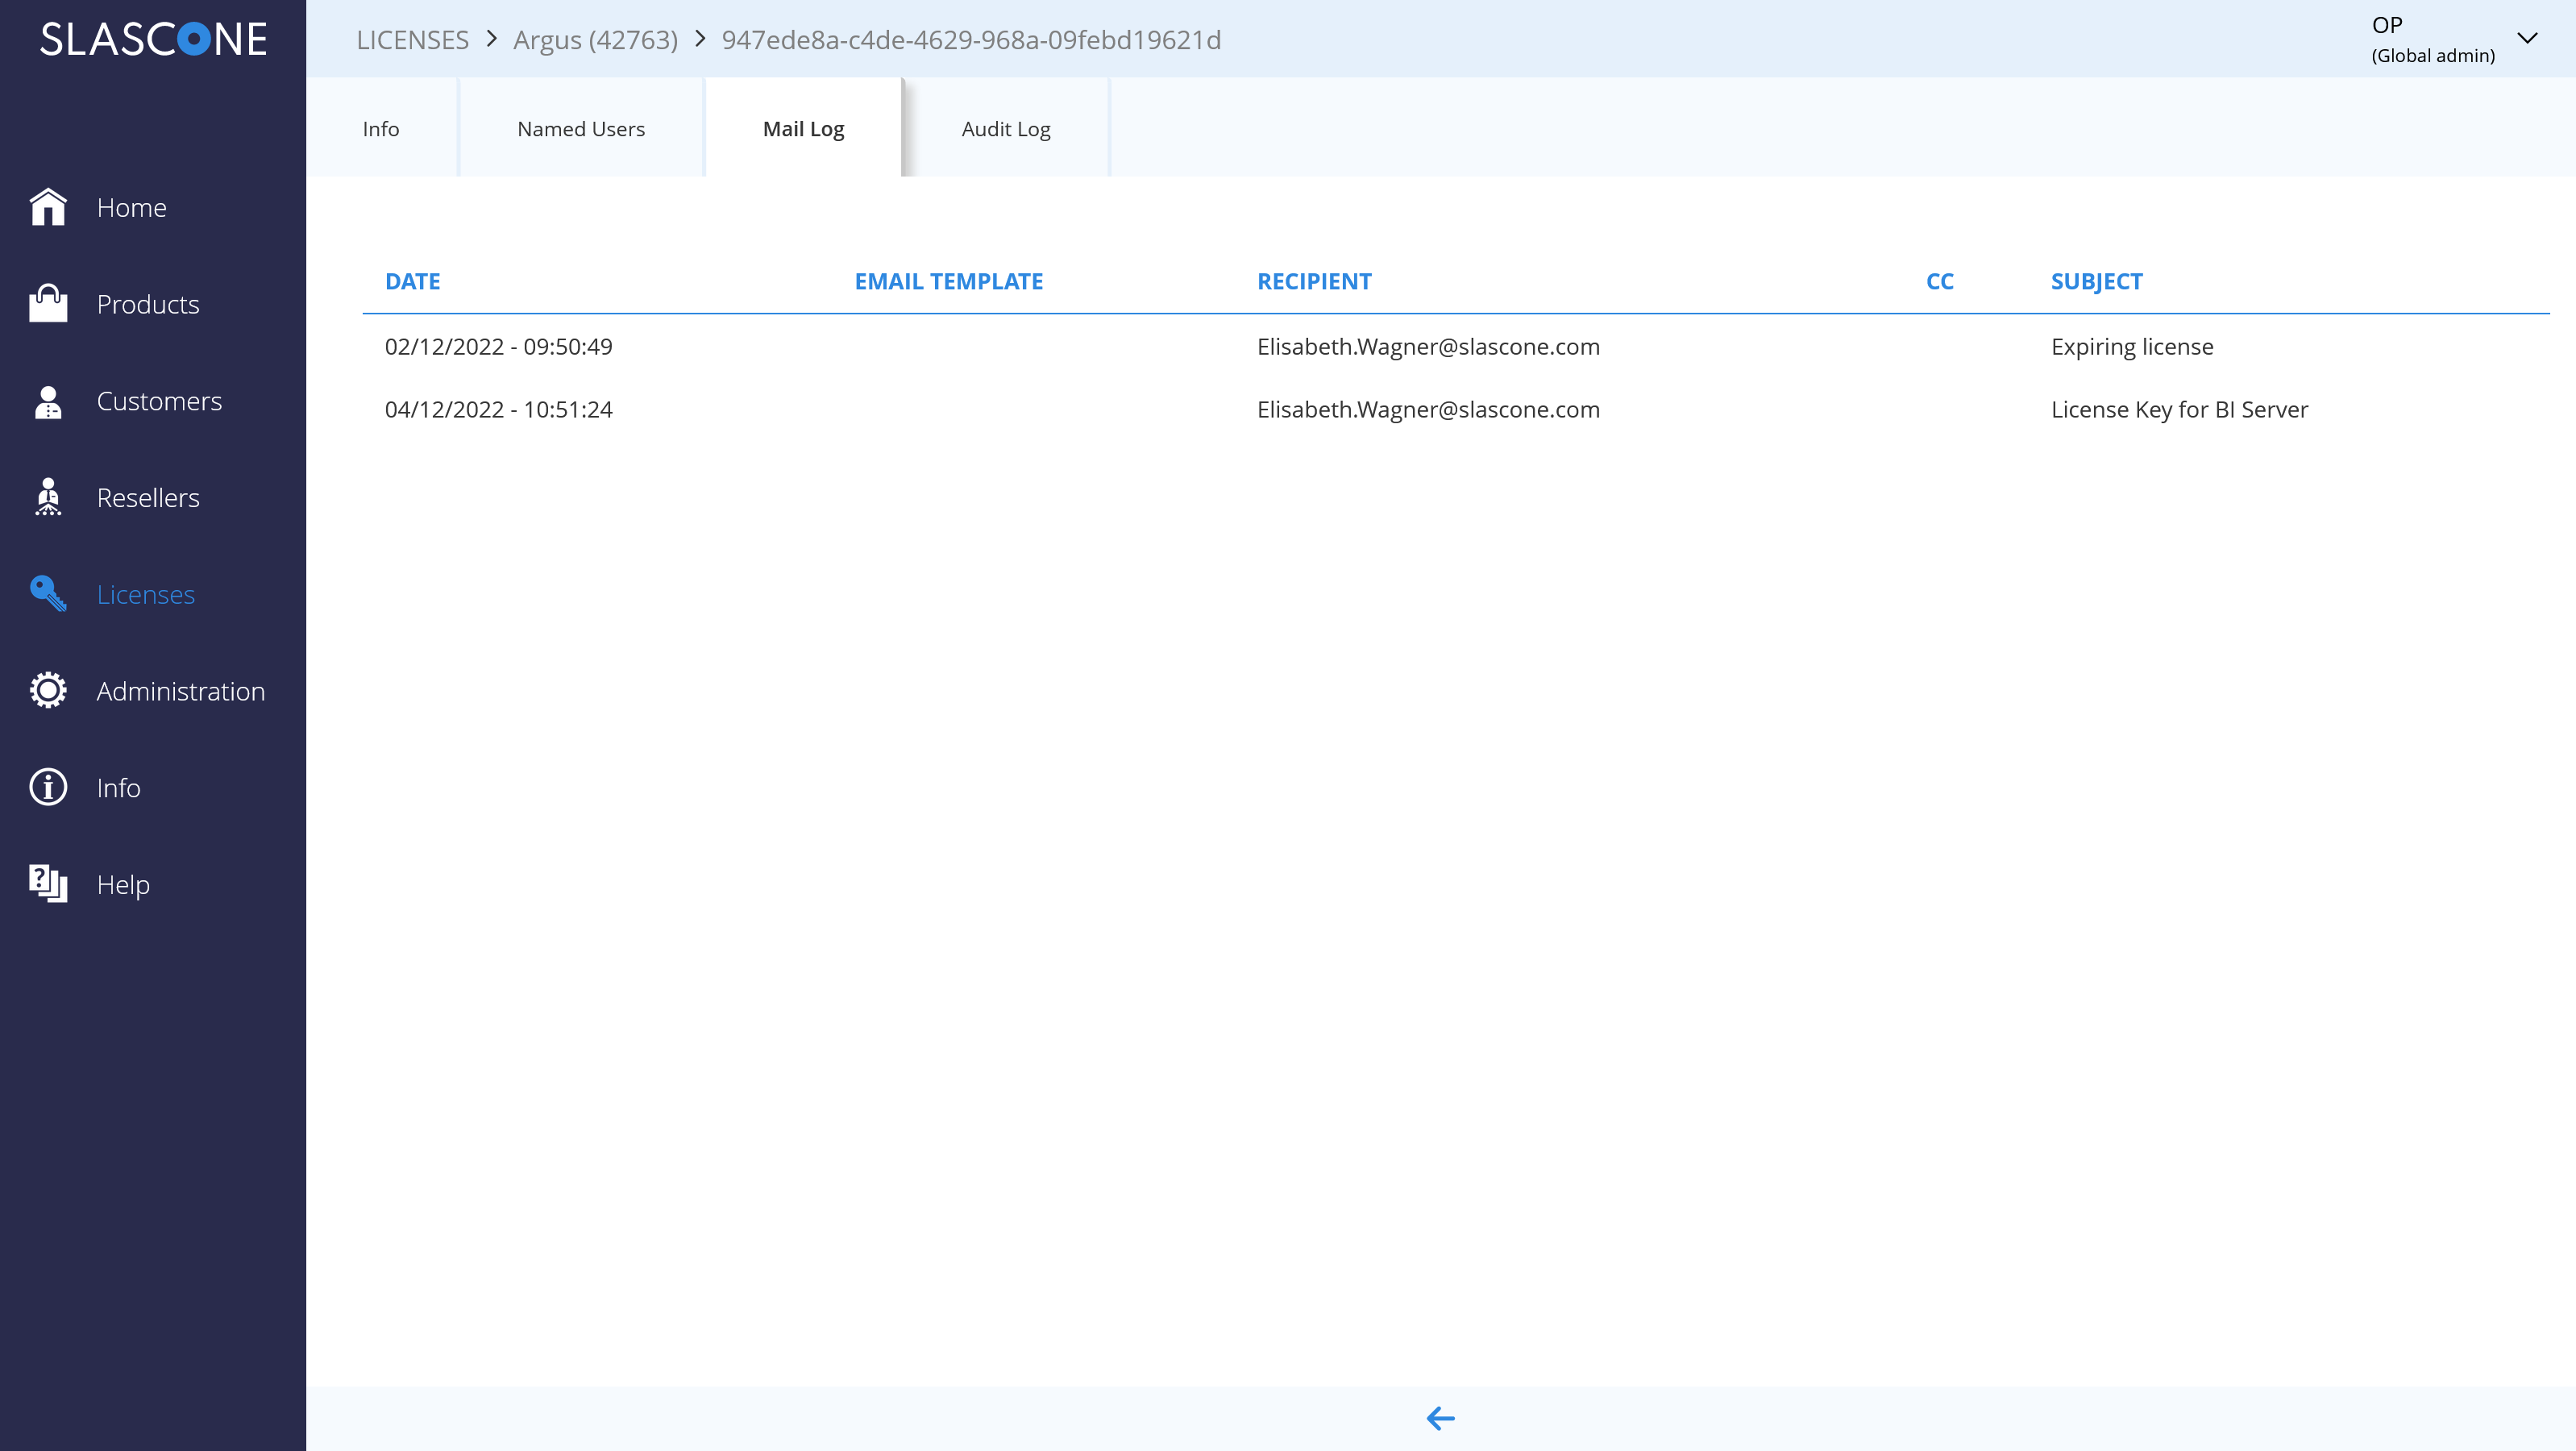Select the Mail Log tab
The width and height of the screenshot is (2576, 1451).
[x=803, y=128]
